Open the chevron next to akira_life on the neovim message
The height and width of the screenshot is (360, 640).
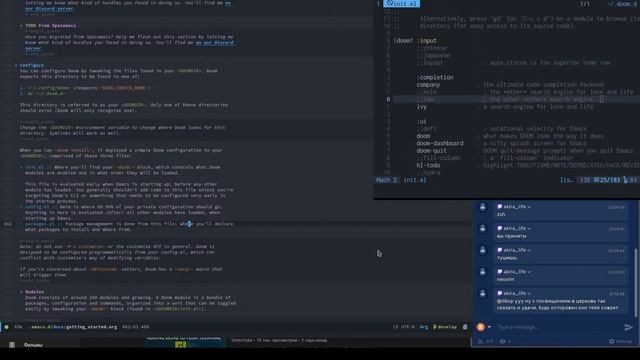[x=529, y=272]
